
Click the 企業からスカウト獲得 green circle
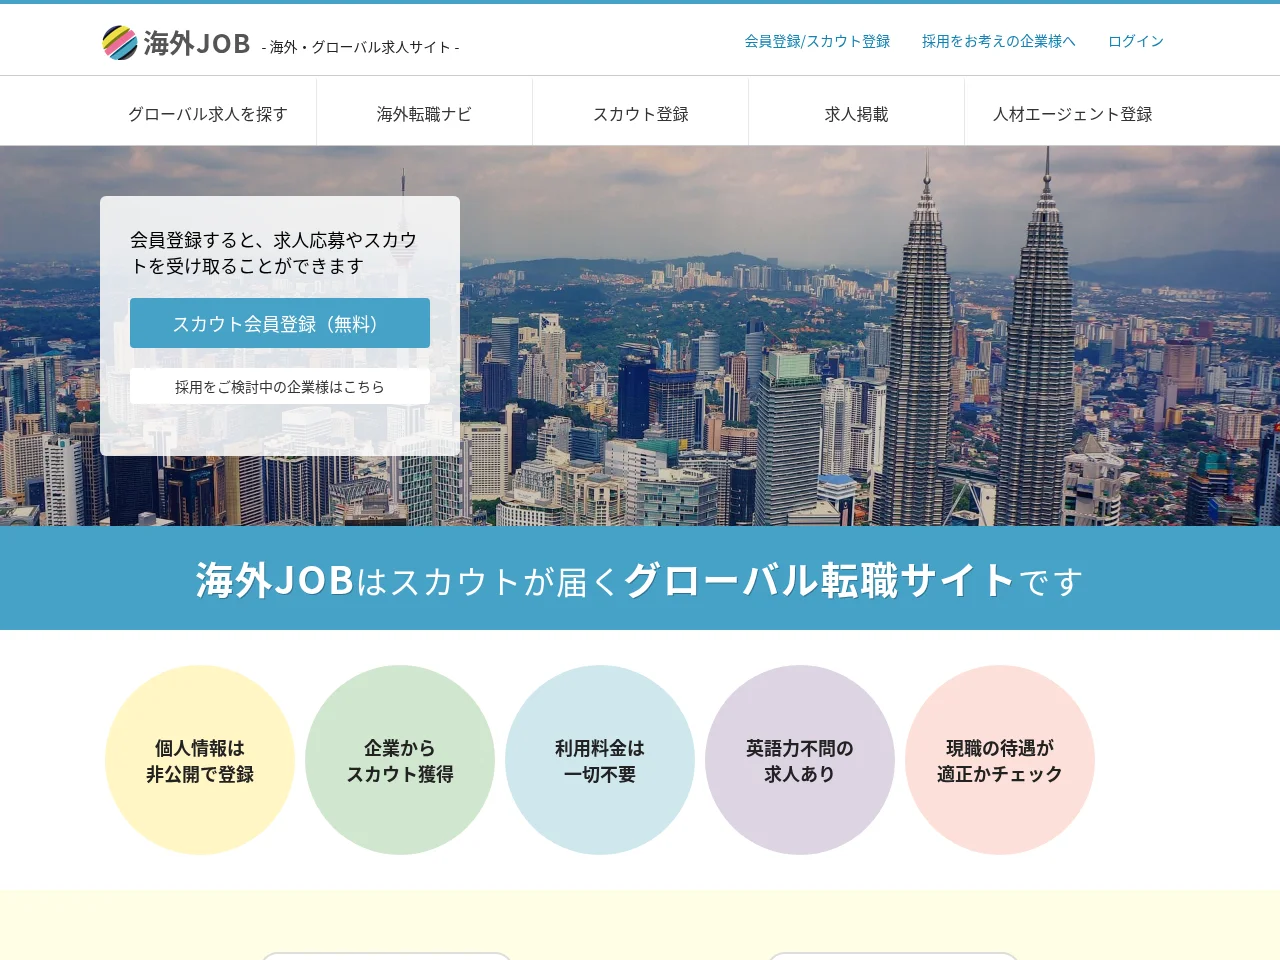400,760
